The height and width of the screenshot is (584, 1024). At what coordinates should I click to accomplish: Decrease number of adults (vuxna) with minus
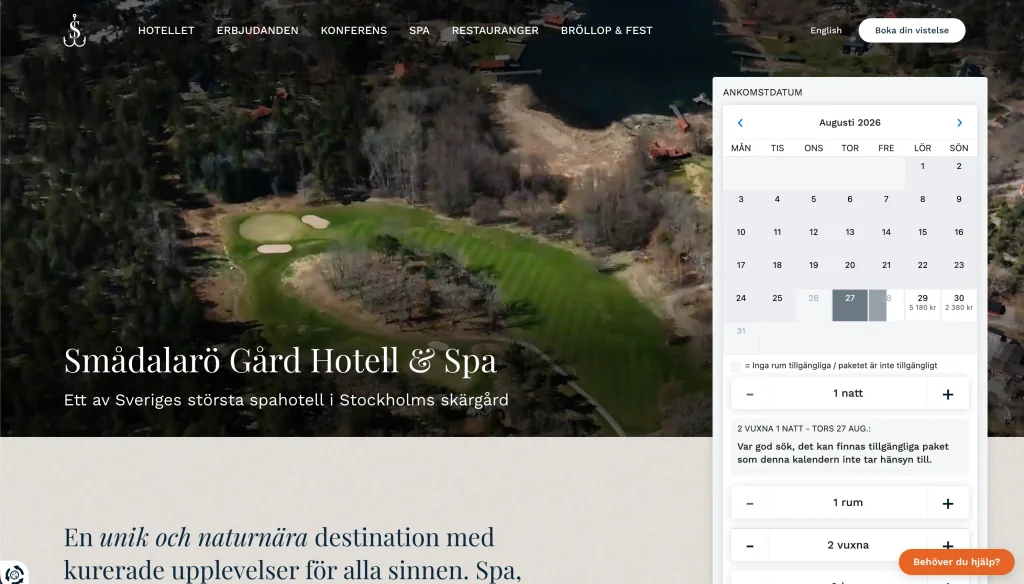[750, 545]
